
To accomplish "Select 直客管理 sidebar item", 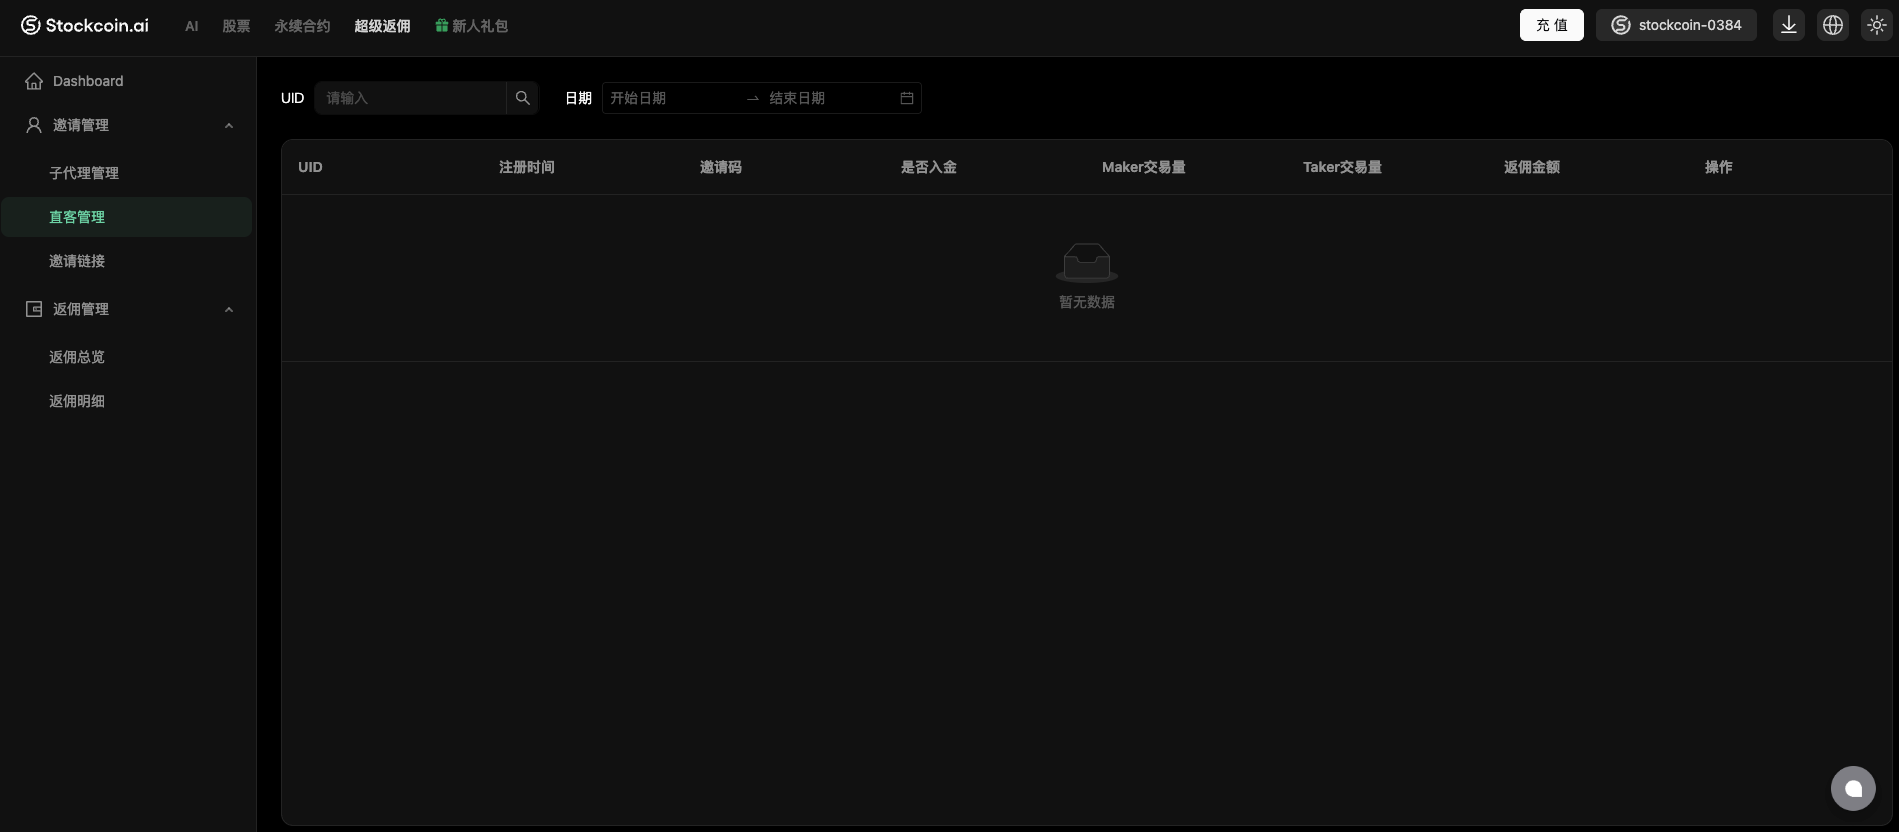I will click(x=127, y=217).
